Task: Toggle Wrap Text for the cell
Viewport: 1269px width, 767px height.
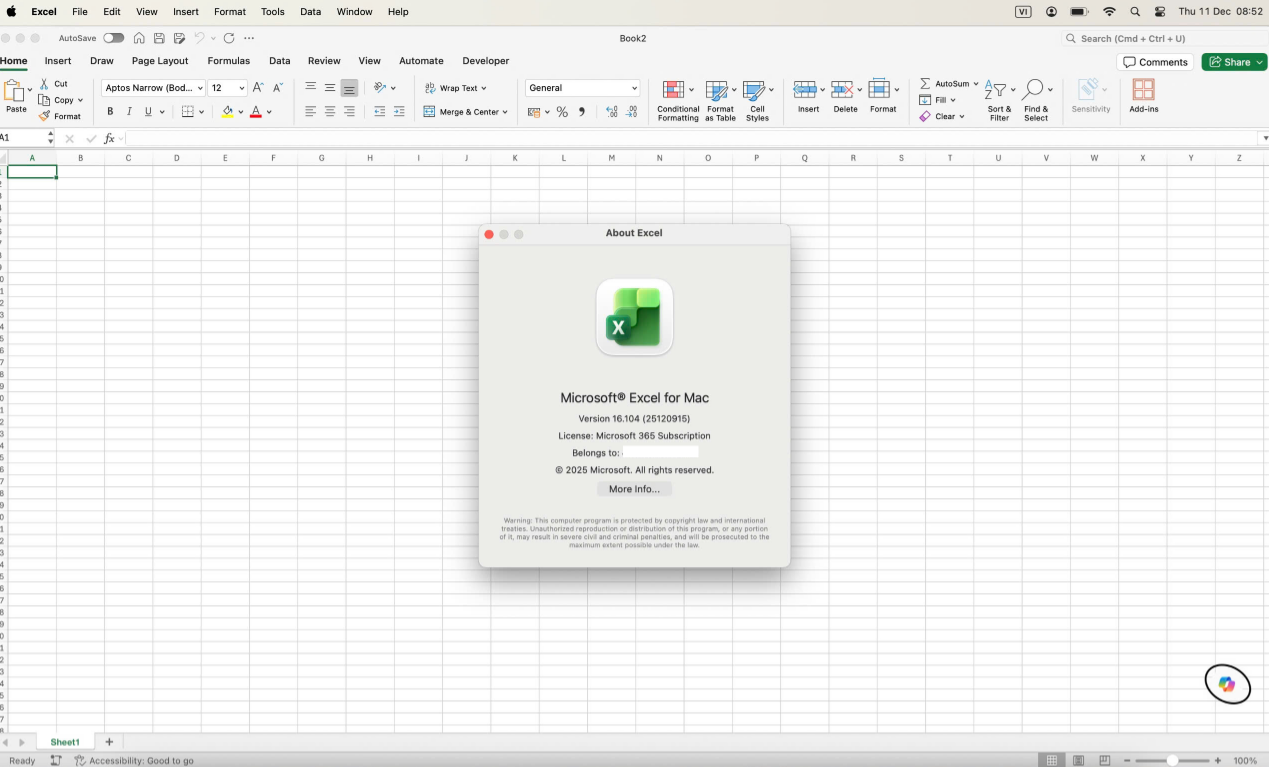Action: [x=456, y=88]
